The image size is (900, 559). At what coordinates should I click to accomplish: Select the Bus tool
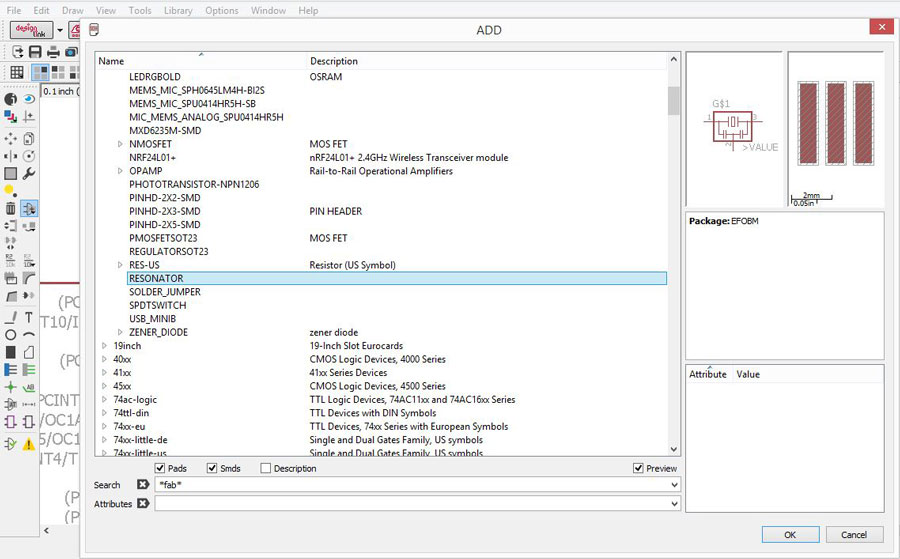pos(10,370)
